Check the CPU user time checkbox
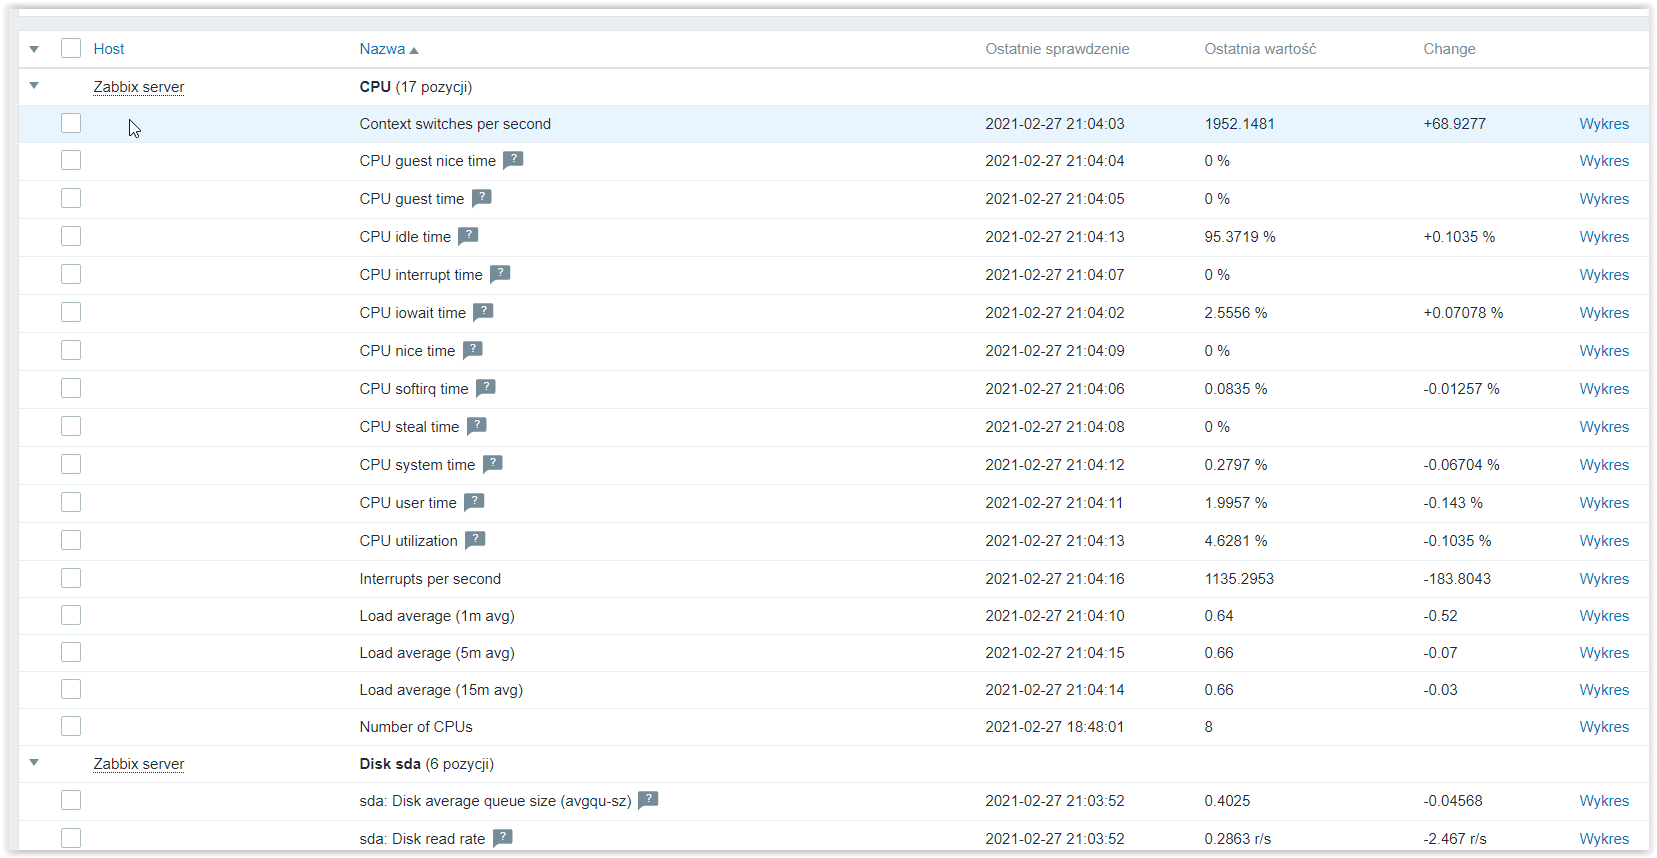The height and width of the screenshot is (858, 1657). point(71,502)
